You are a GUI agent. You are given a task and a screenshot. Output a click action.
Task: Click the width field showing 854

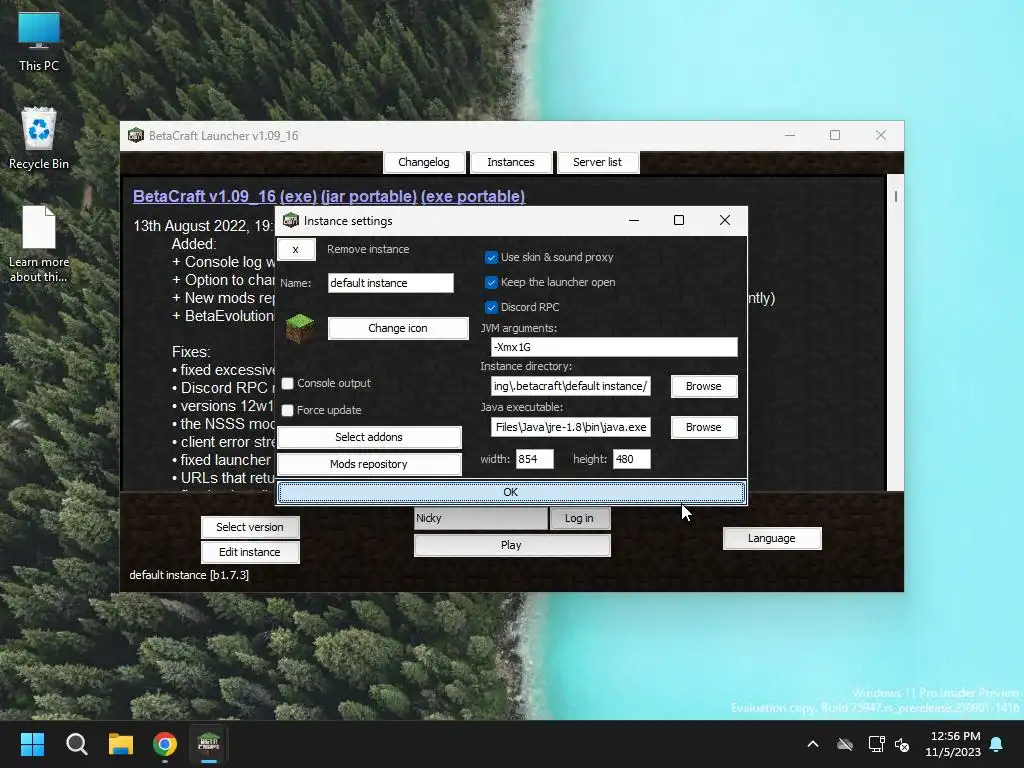tap(534, 459)
